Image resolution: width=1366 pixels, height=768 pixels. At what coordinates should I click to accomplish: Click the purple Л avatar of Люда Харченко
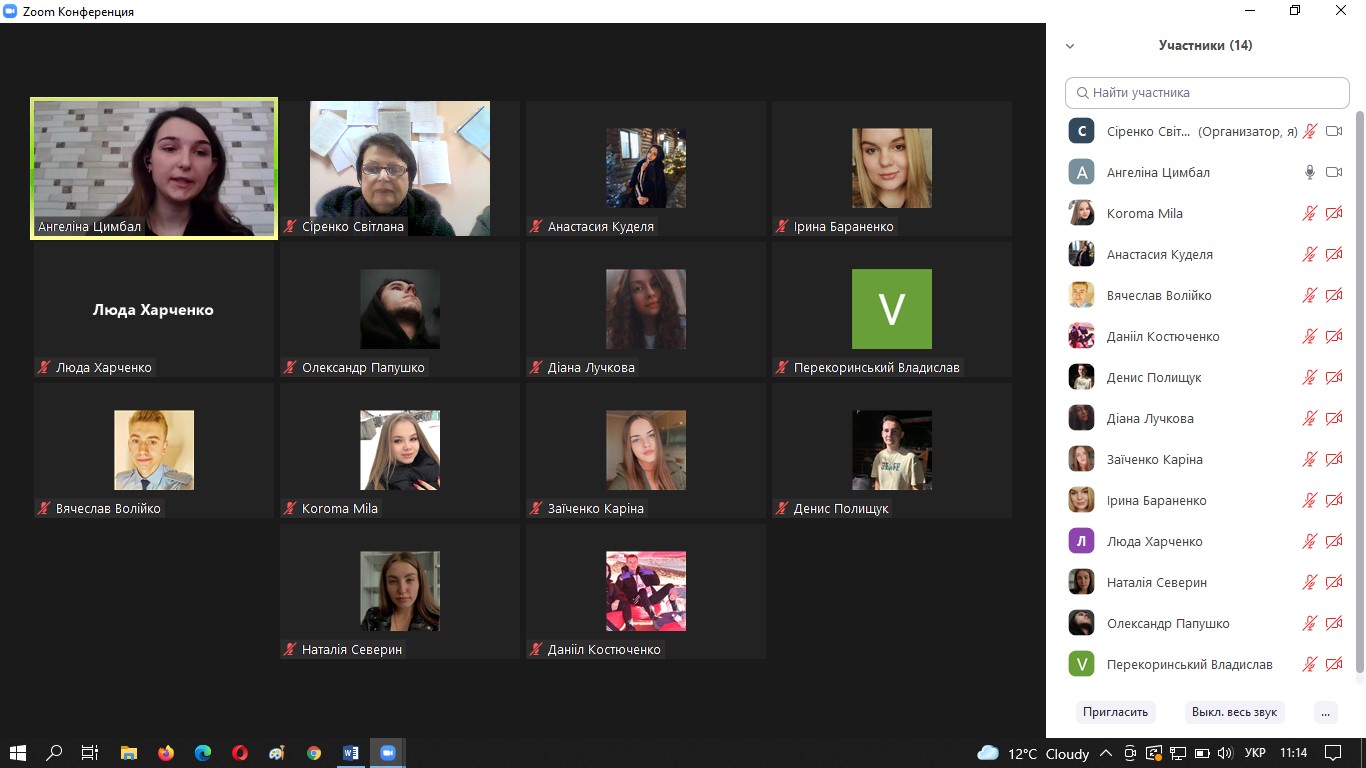(1081, 541)
